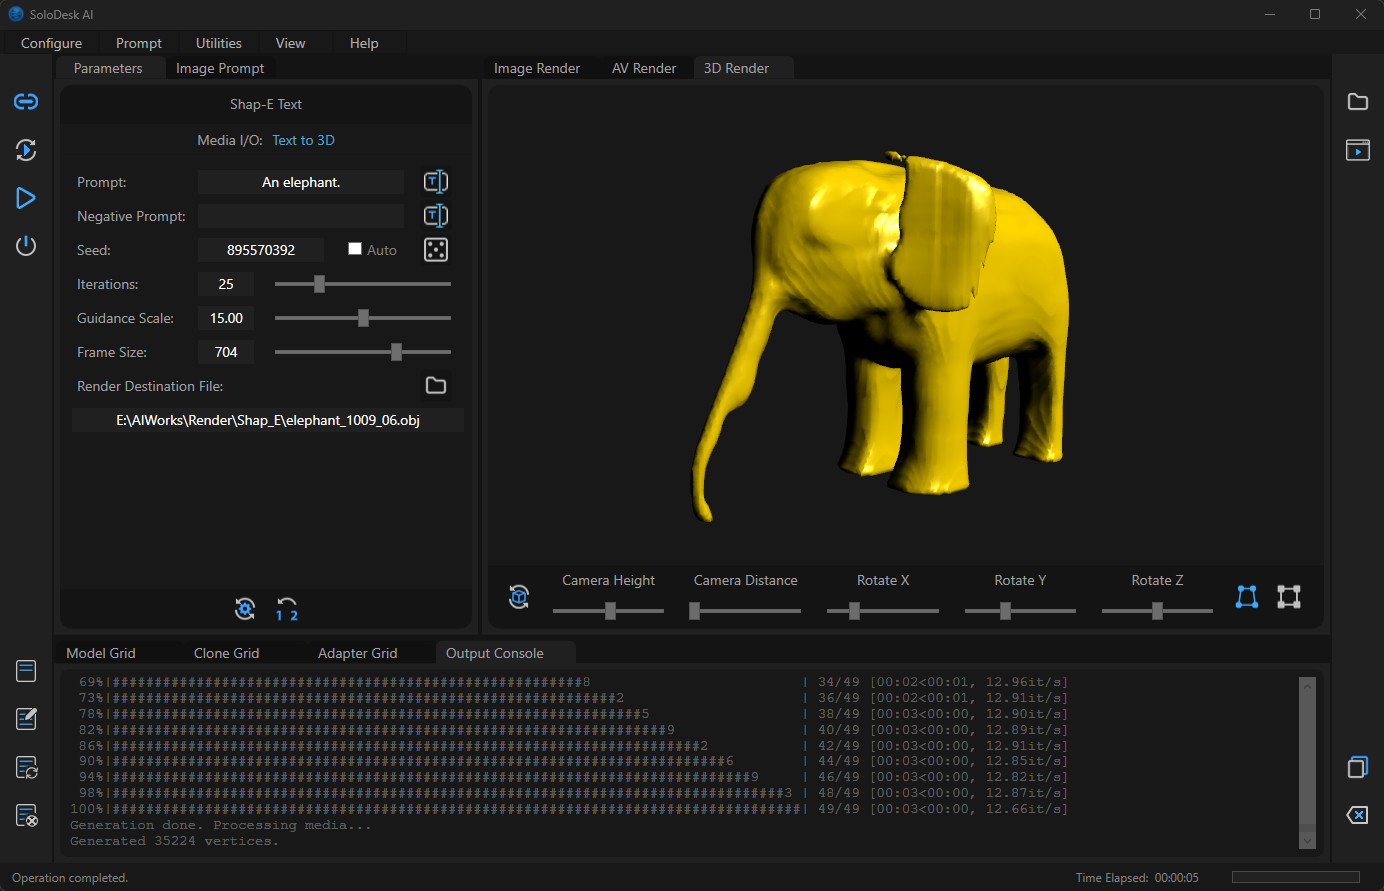This screenshot has width=1384, height=891.
Task: Click the power icon in left sidebar
Action: (26, 246)
